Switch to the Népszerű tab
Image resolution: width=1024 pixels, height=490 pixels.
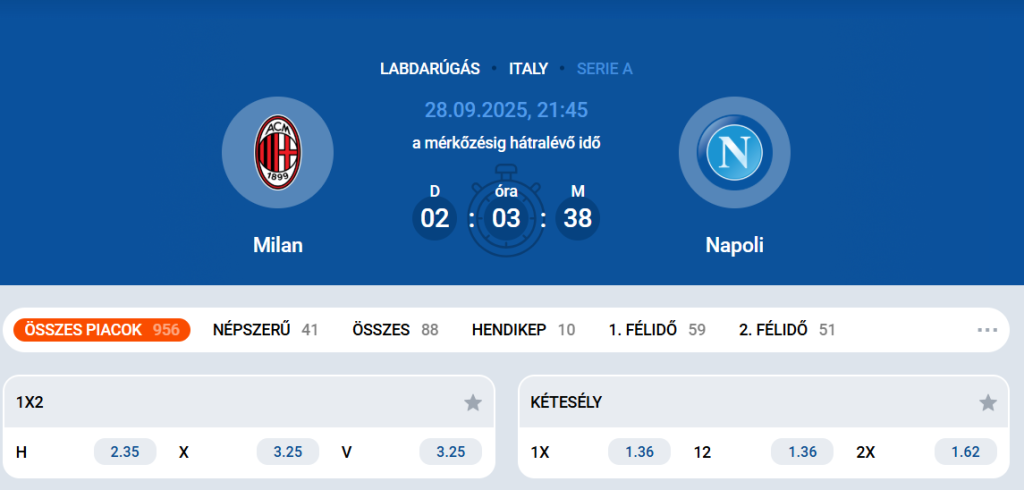[265, 330]
